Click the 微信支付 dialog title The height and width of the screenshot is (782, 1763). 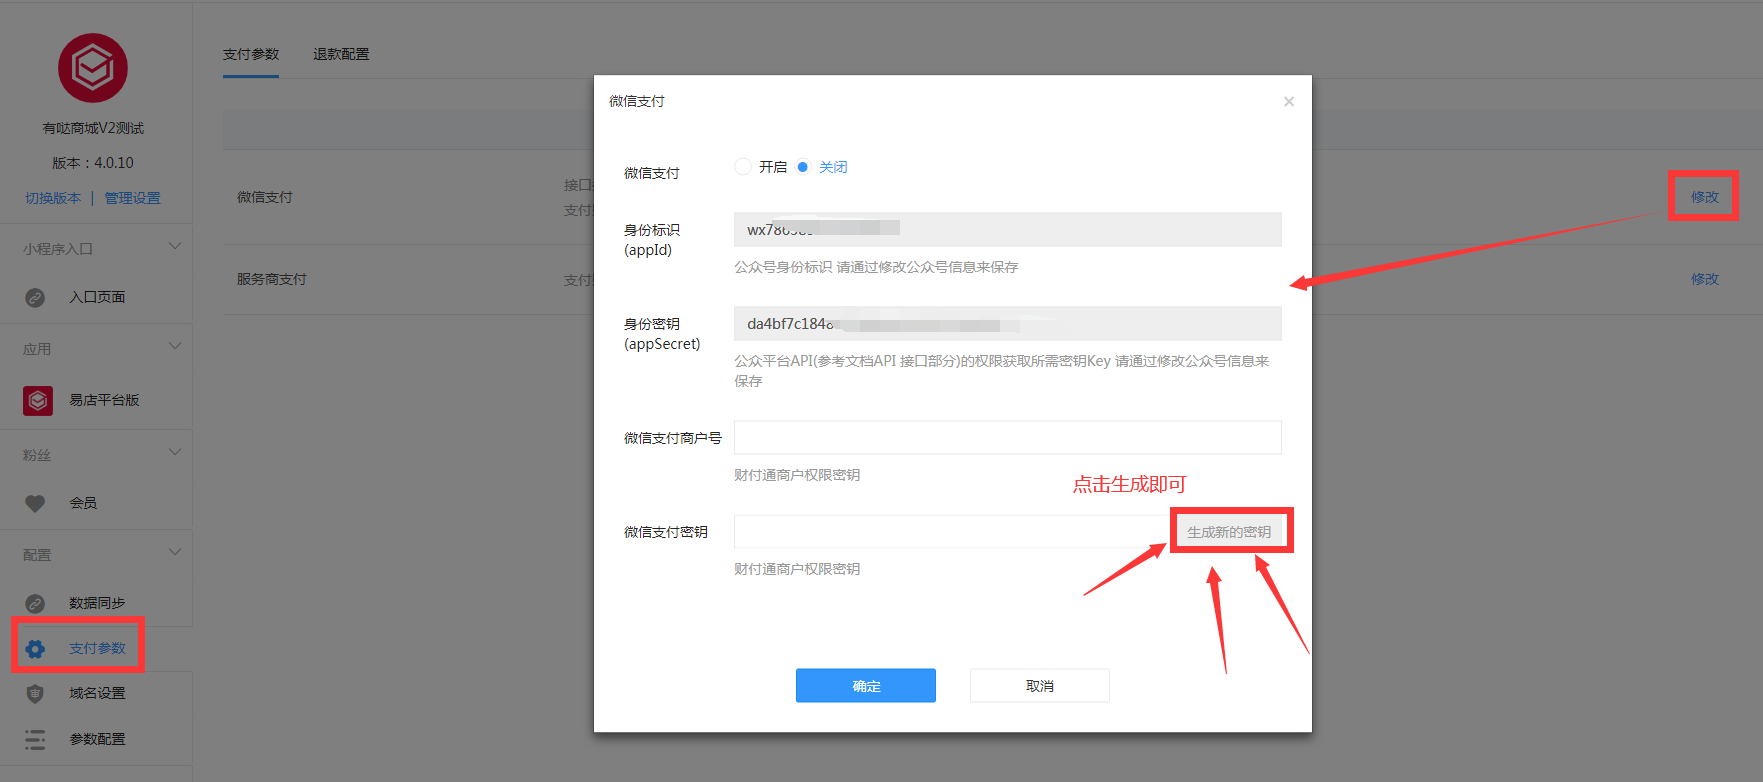(637, 101)
